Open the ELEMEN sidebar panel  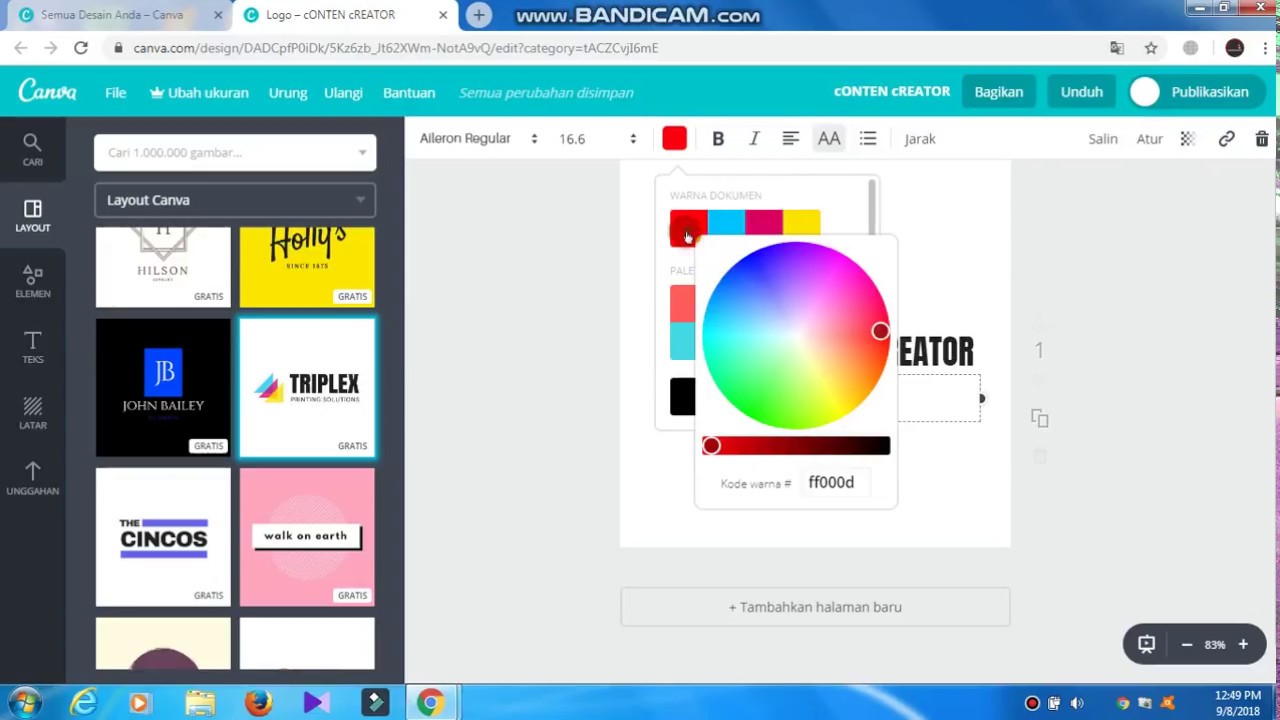tap(32, 281)
